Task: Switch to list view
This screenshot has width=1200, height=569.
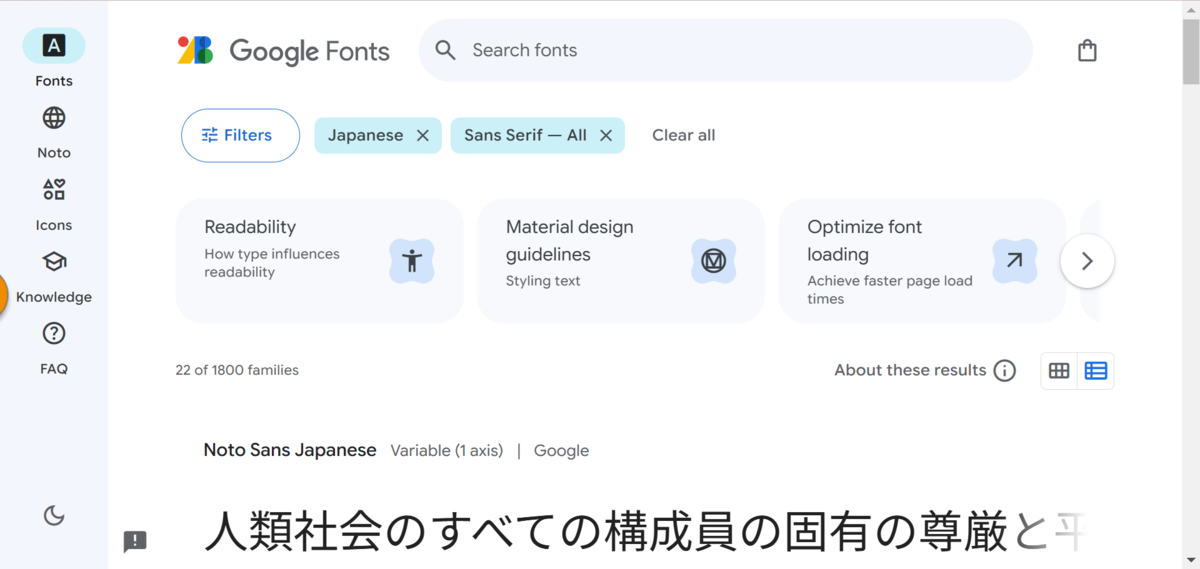Action: coord(1096,371)
